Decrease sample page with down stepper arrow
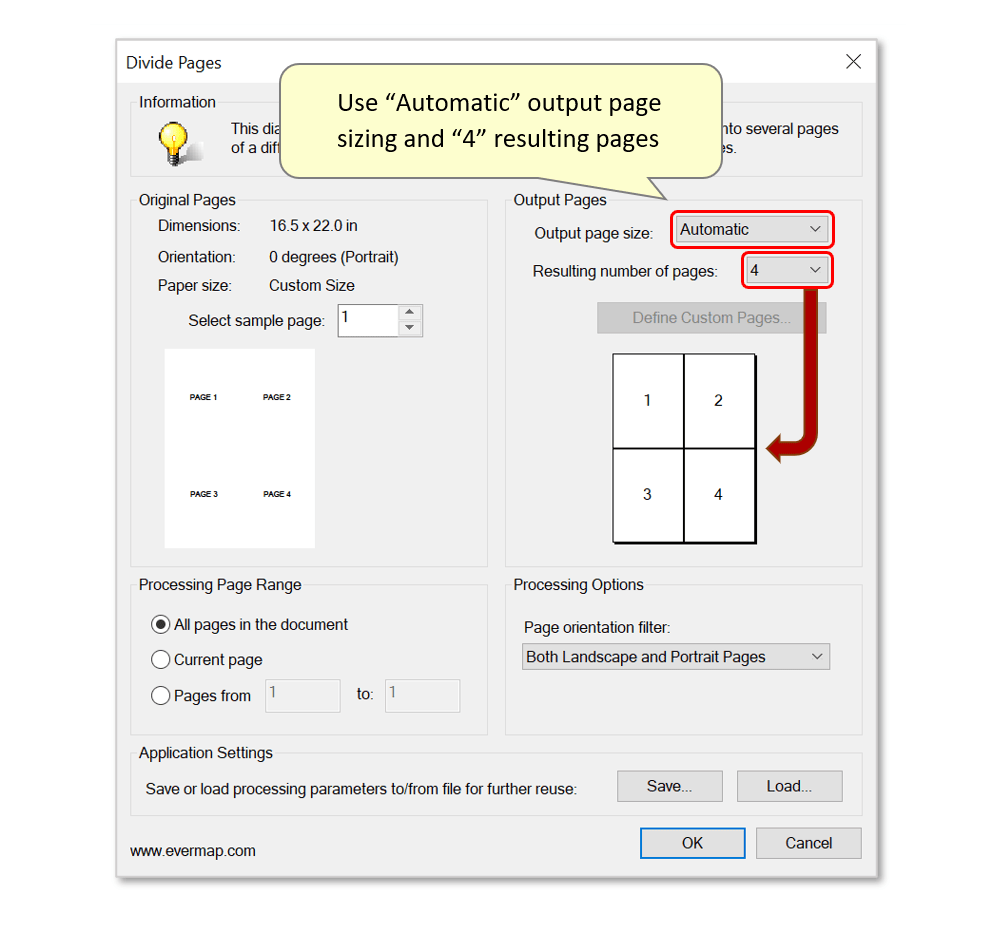Image resolution: width=1002 pixels, height=931 pixels. click(410, 326)
